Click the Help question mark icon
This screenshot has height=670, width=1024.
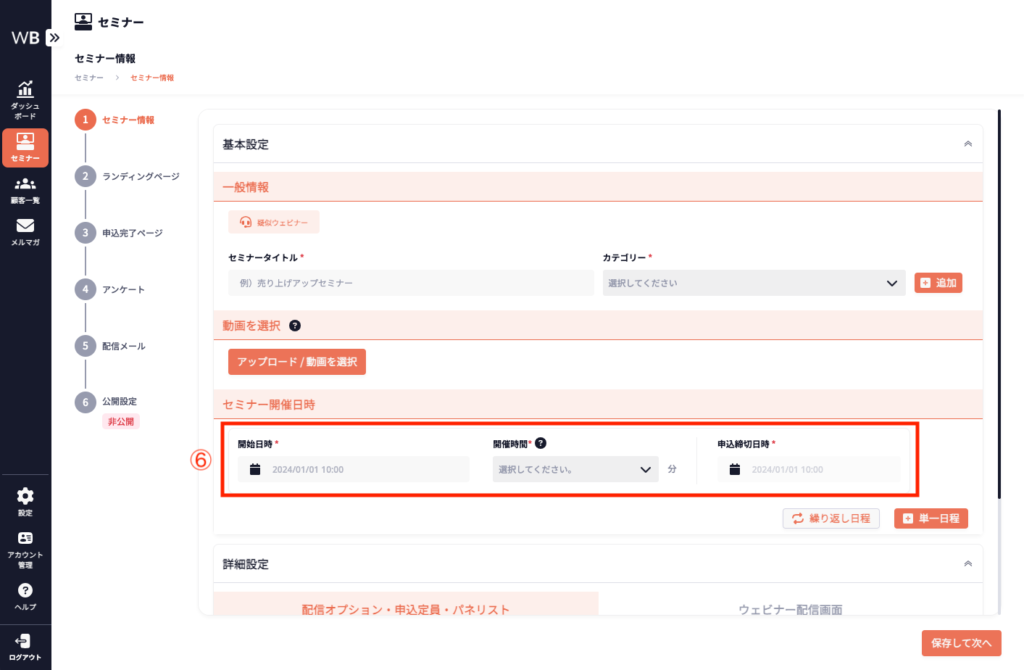click(x=25, y=595)
